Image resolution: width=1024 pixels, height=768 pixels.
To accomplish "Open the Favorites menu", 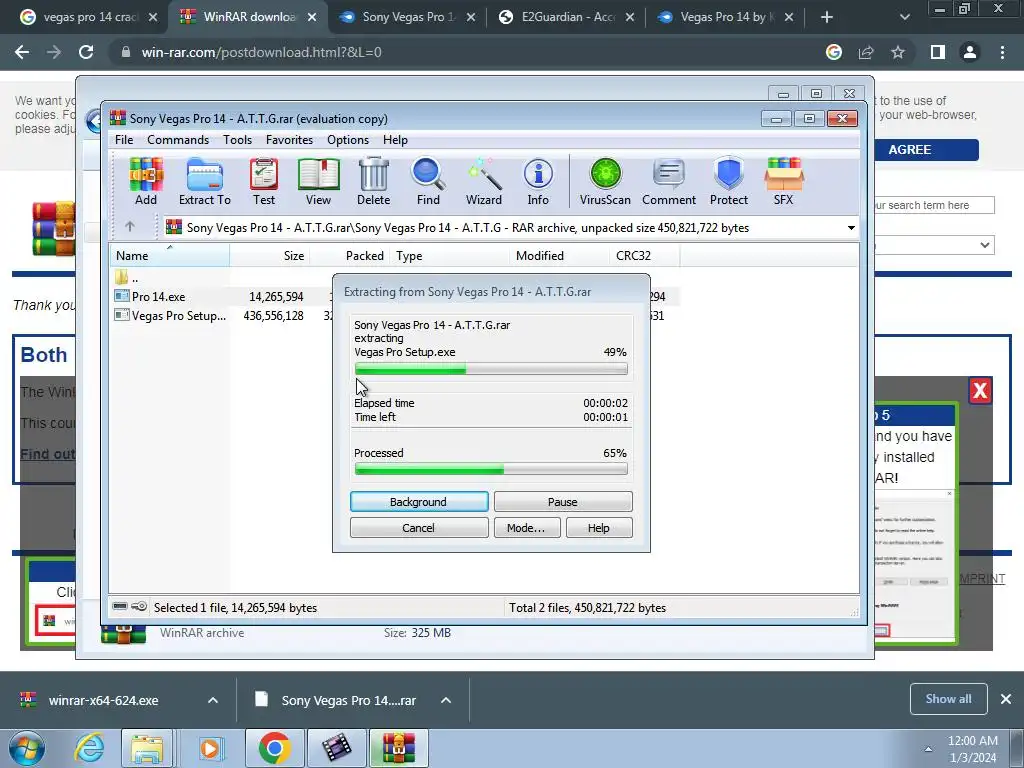I will point(289,140).
